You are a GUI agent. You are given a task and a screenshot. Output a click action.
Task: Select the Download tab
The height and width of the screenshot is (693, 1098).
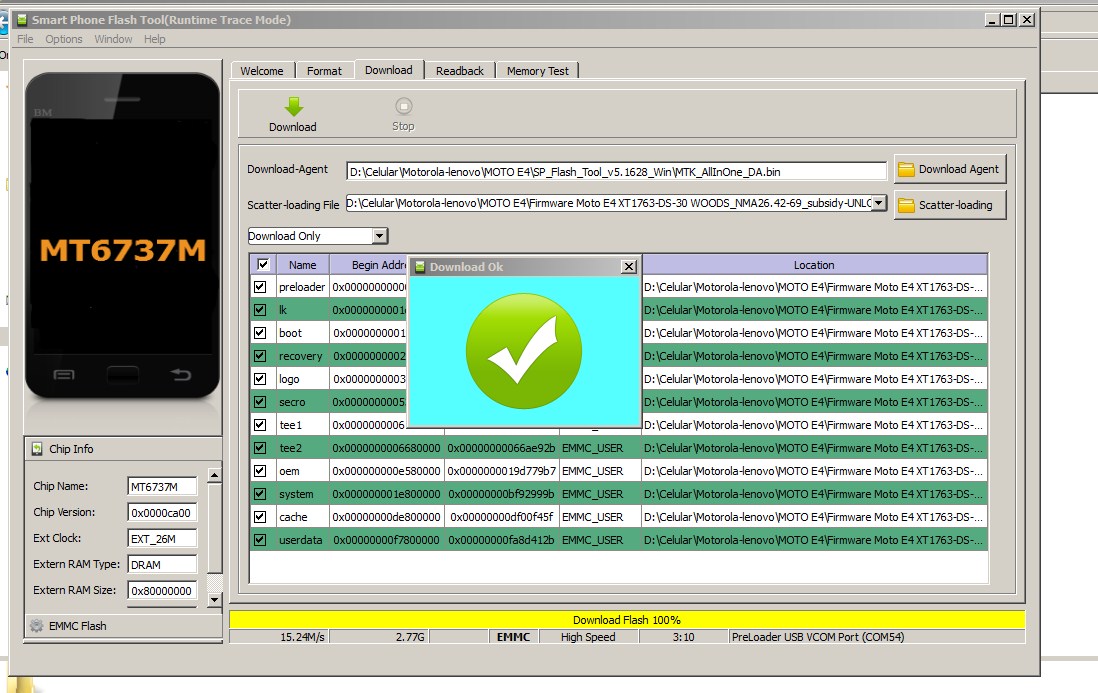point(389,69)
